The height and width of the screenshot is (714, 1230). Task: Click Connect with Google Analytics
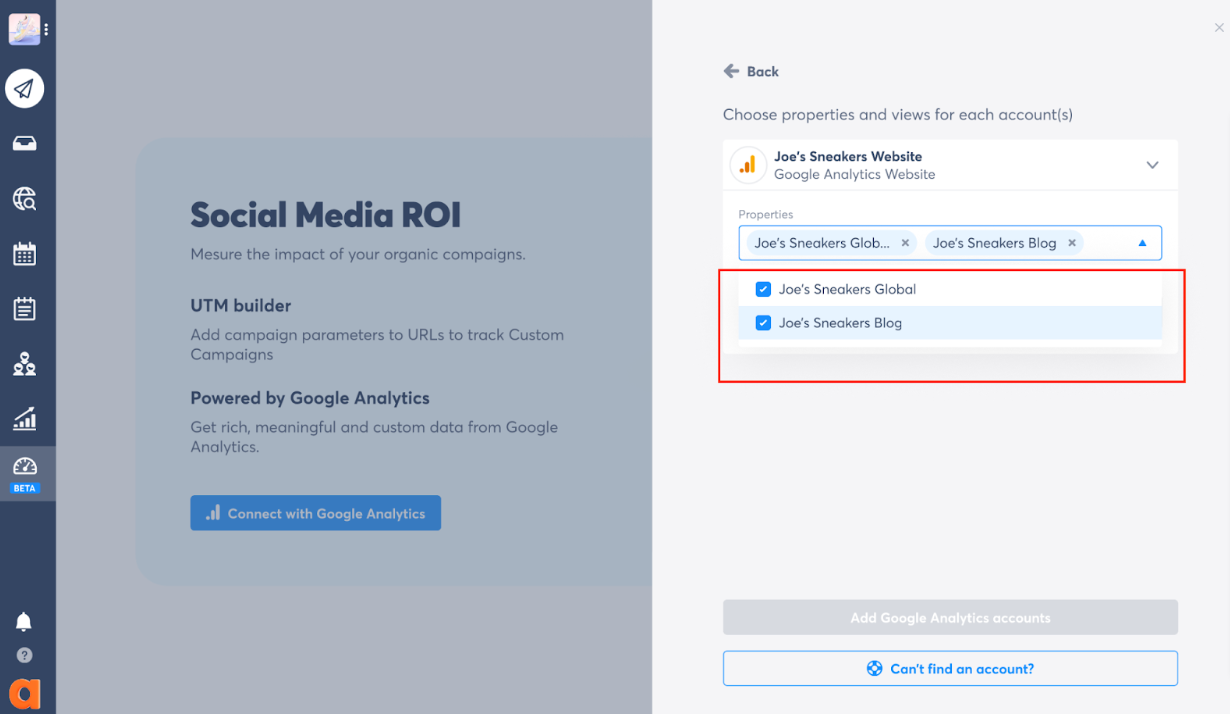tap(316, 513)
